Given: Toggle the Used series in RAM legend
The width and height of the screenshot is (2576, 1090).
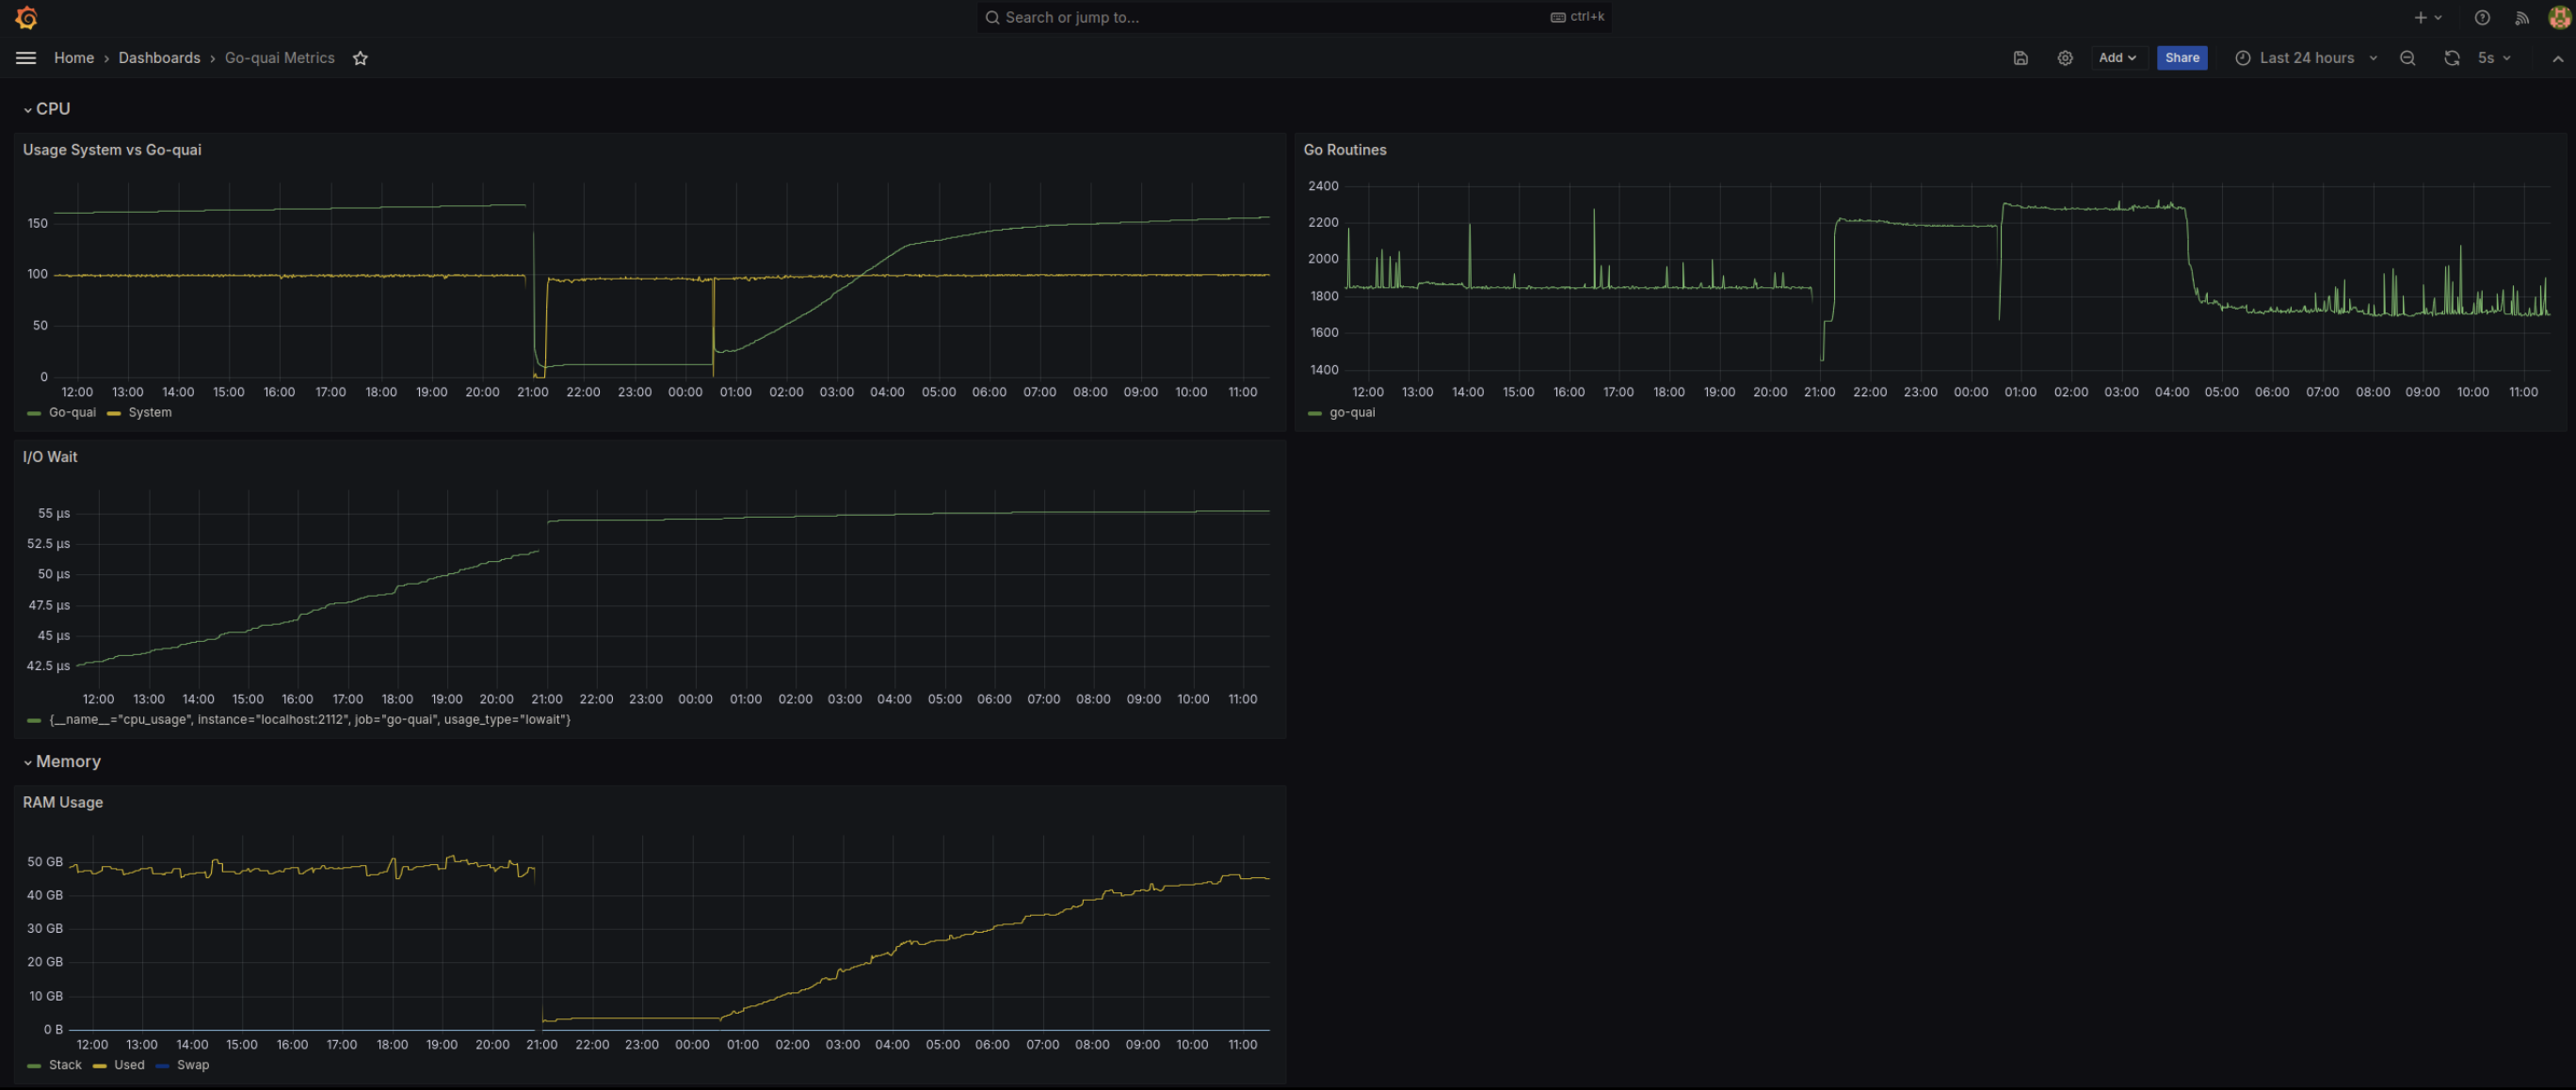Looking at the screenshot, I should click(x=128, y=1064).
